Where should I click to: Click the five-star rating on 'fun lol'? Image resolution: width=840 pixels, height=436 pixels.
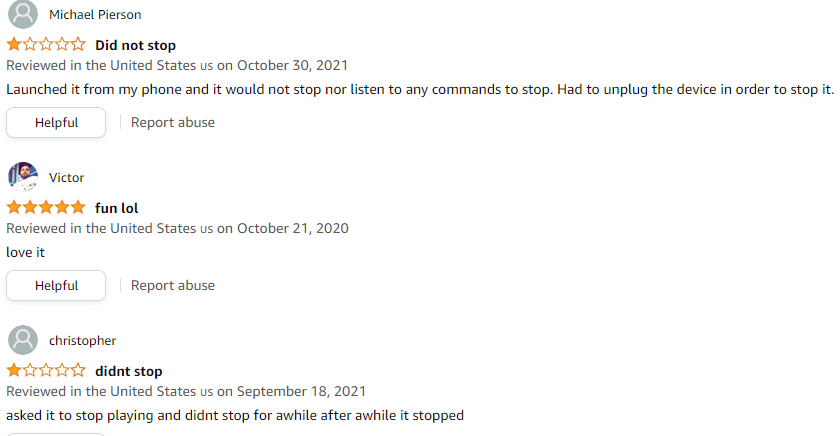point(46,207)
